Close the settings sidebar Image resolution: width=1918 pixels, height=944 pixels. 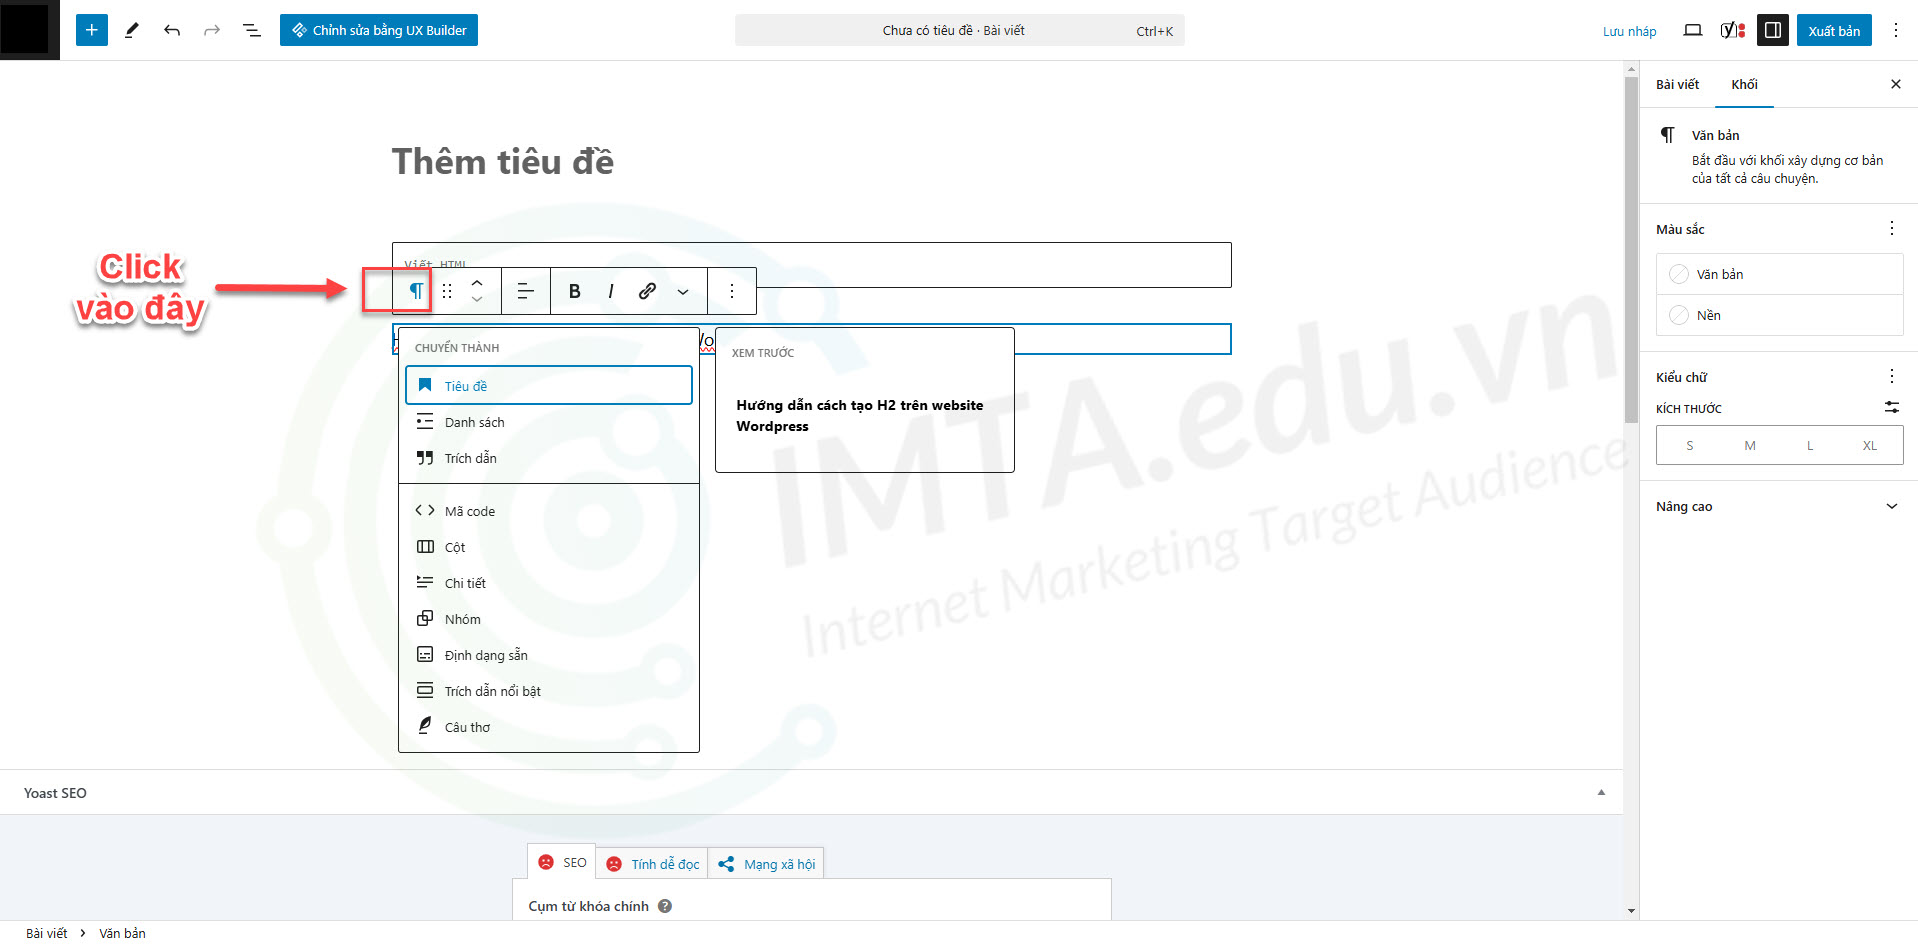(x=1895, y=84)
